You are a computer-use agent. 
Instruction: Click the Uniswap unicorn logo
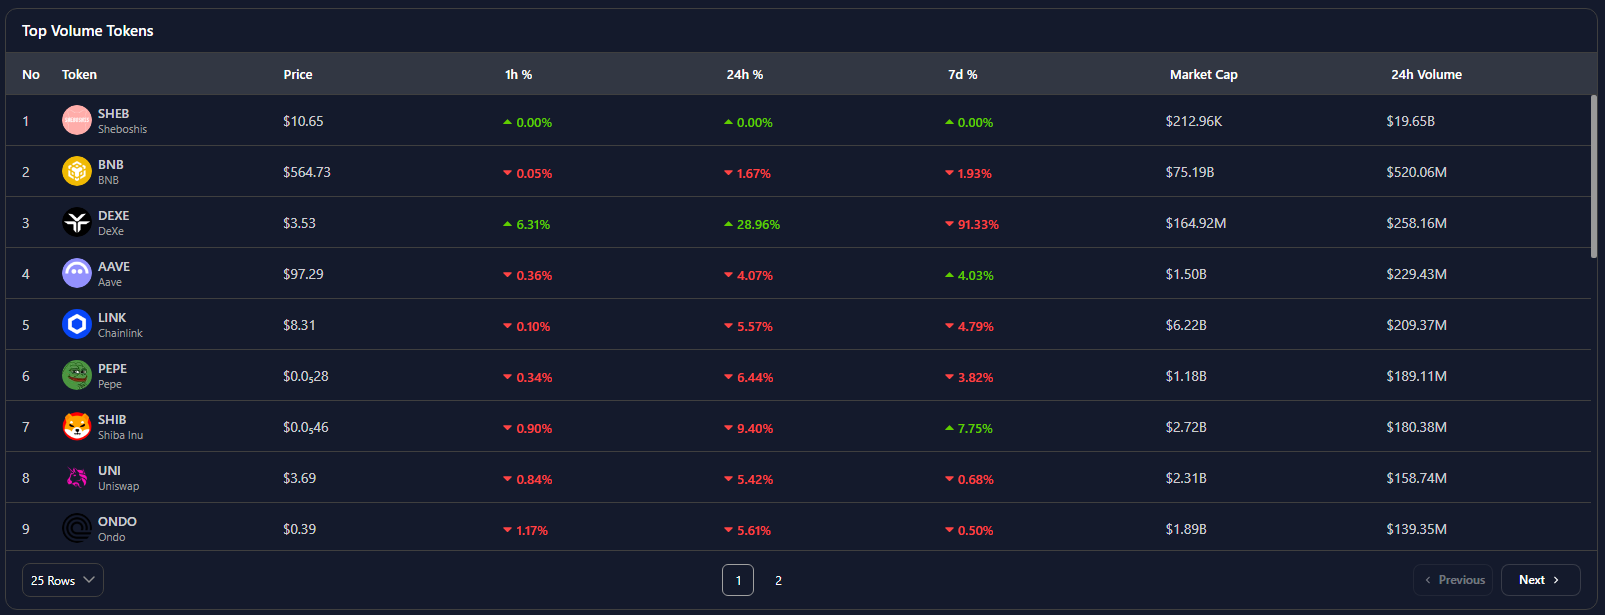coord(77,478)
